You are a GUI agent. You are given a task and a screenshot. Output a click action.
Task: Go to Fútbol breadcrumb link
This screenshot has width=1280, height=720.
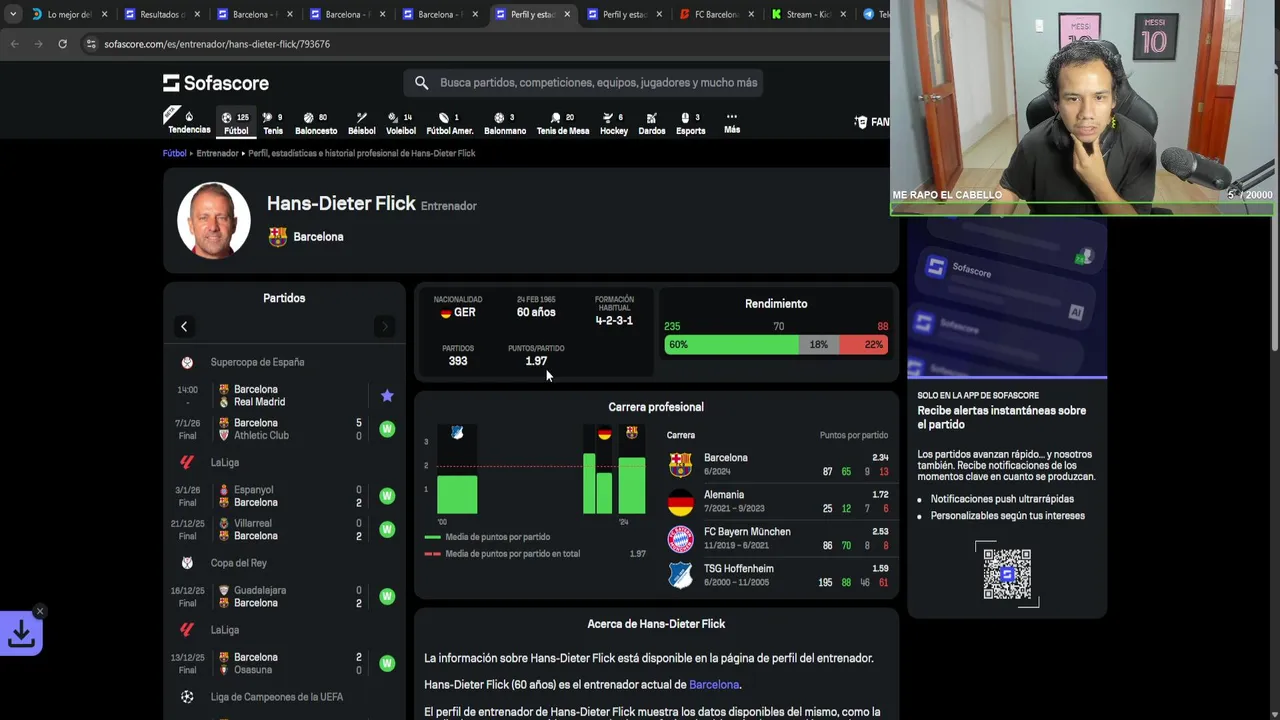tap(175, 153)
